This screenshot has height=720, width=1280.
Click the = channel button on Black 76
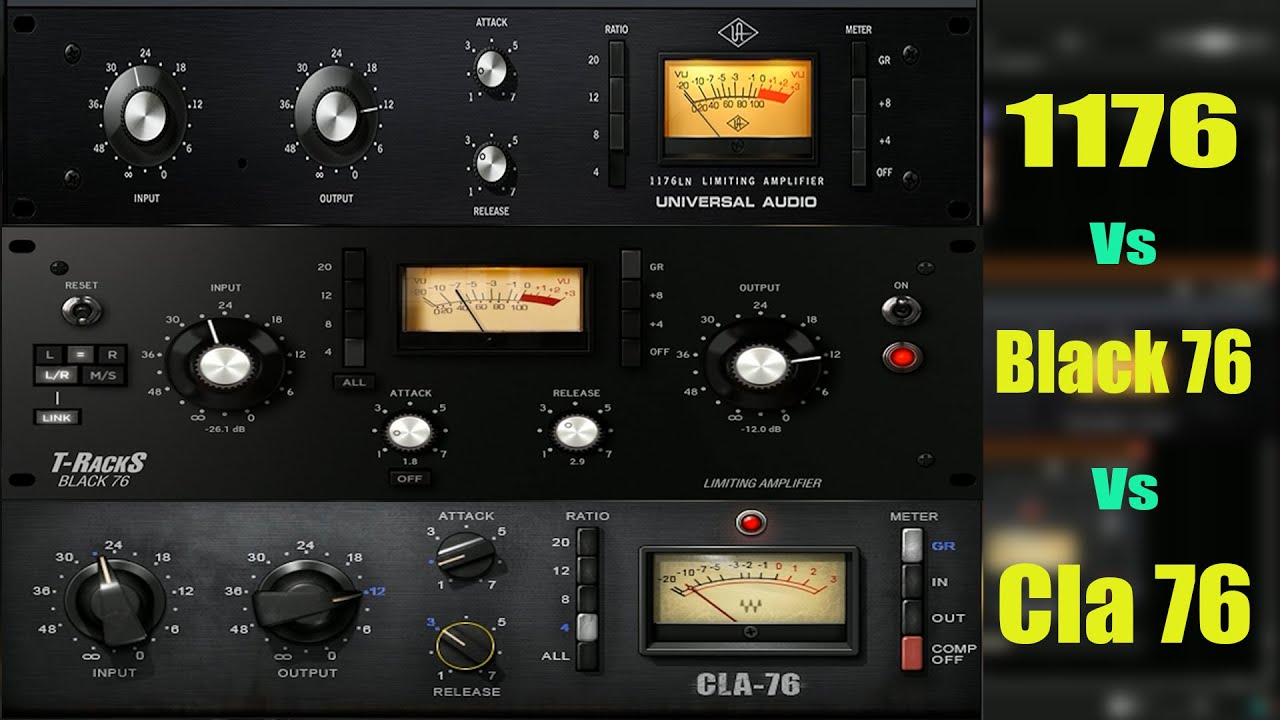click(x=80, y=354)
